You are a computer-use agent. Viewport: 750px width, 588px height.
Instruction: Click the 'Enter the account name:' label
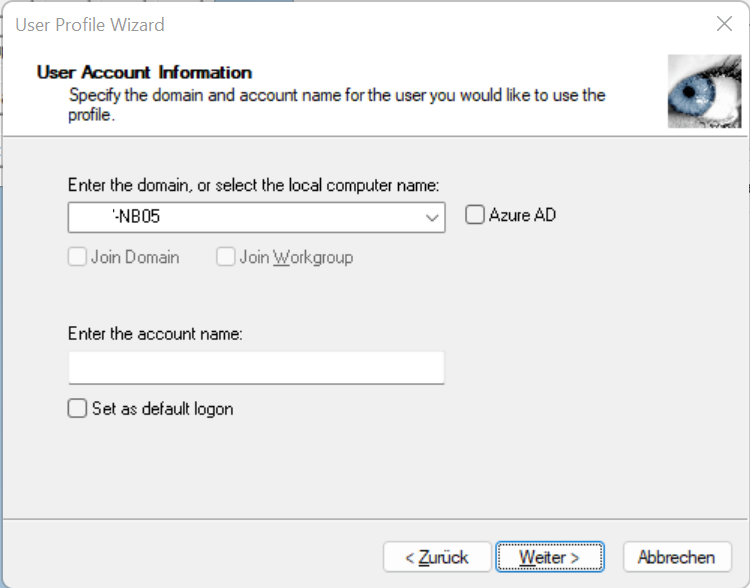click(x=155, y=334)
